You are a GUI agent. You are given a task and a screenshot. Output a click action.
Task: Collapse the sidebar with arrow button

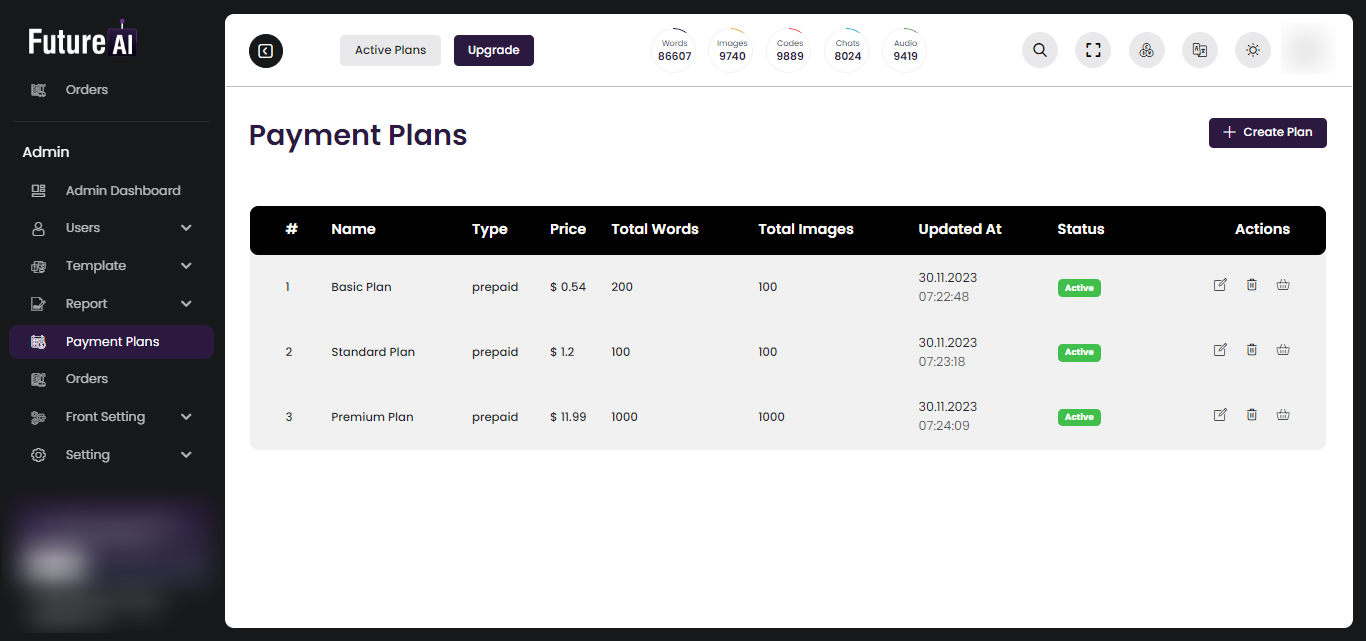266,51
